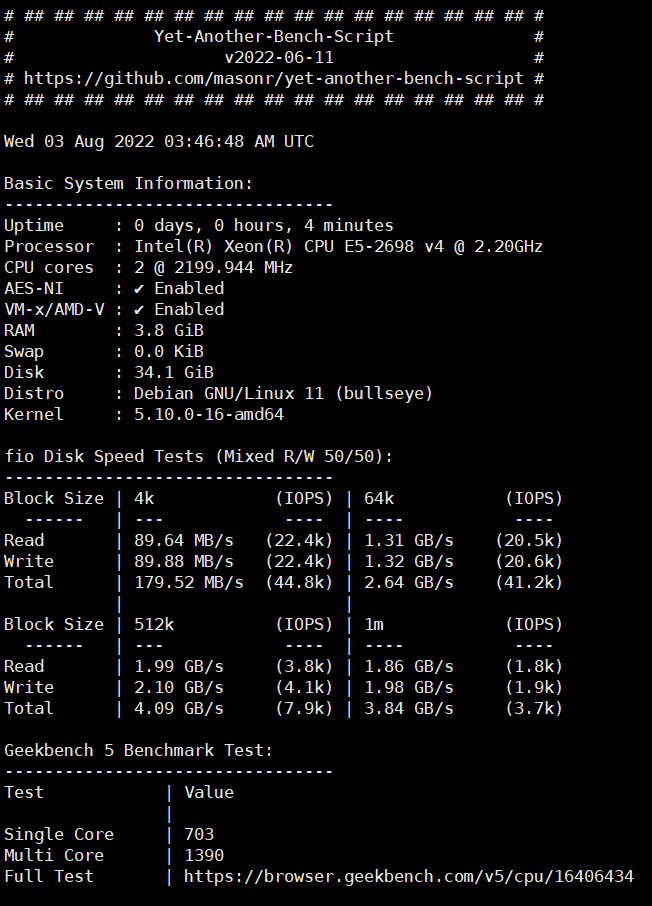Click the 512k Write 2.10 GB/s value
The height and width of the screenshot is (906, 652).
(179, 688)
